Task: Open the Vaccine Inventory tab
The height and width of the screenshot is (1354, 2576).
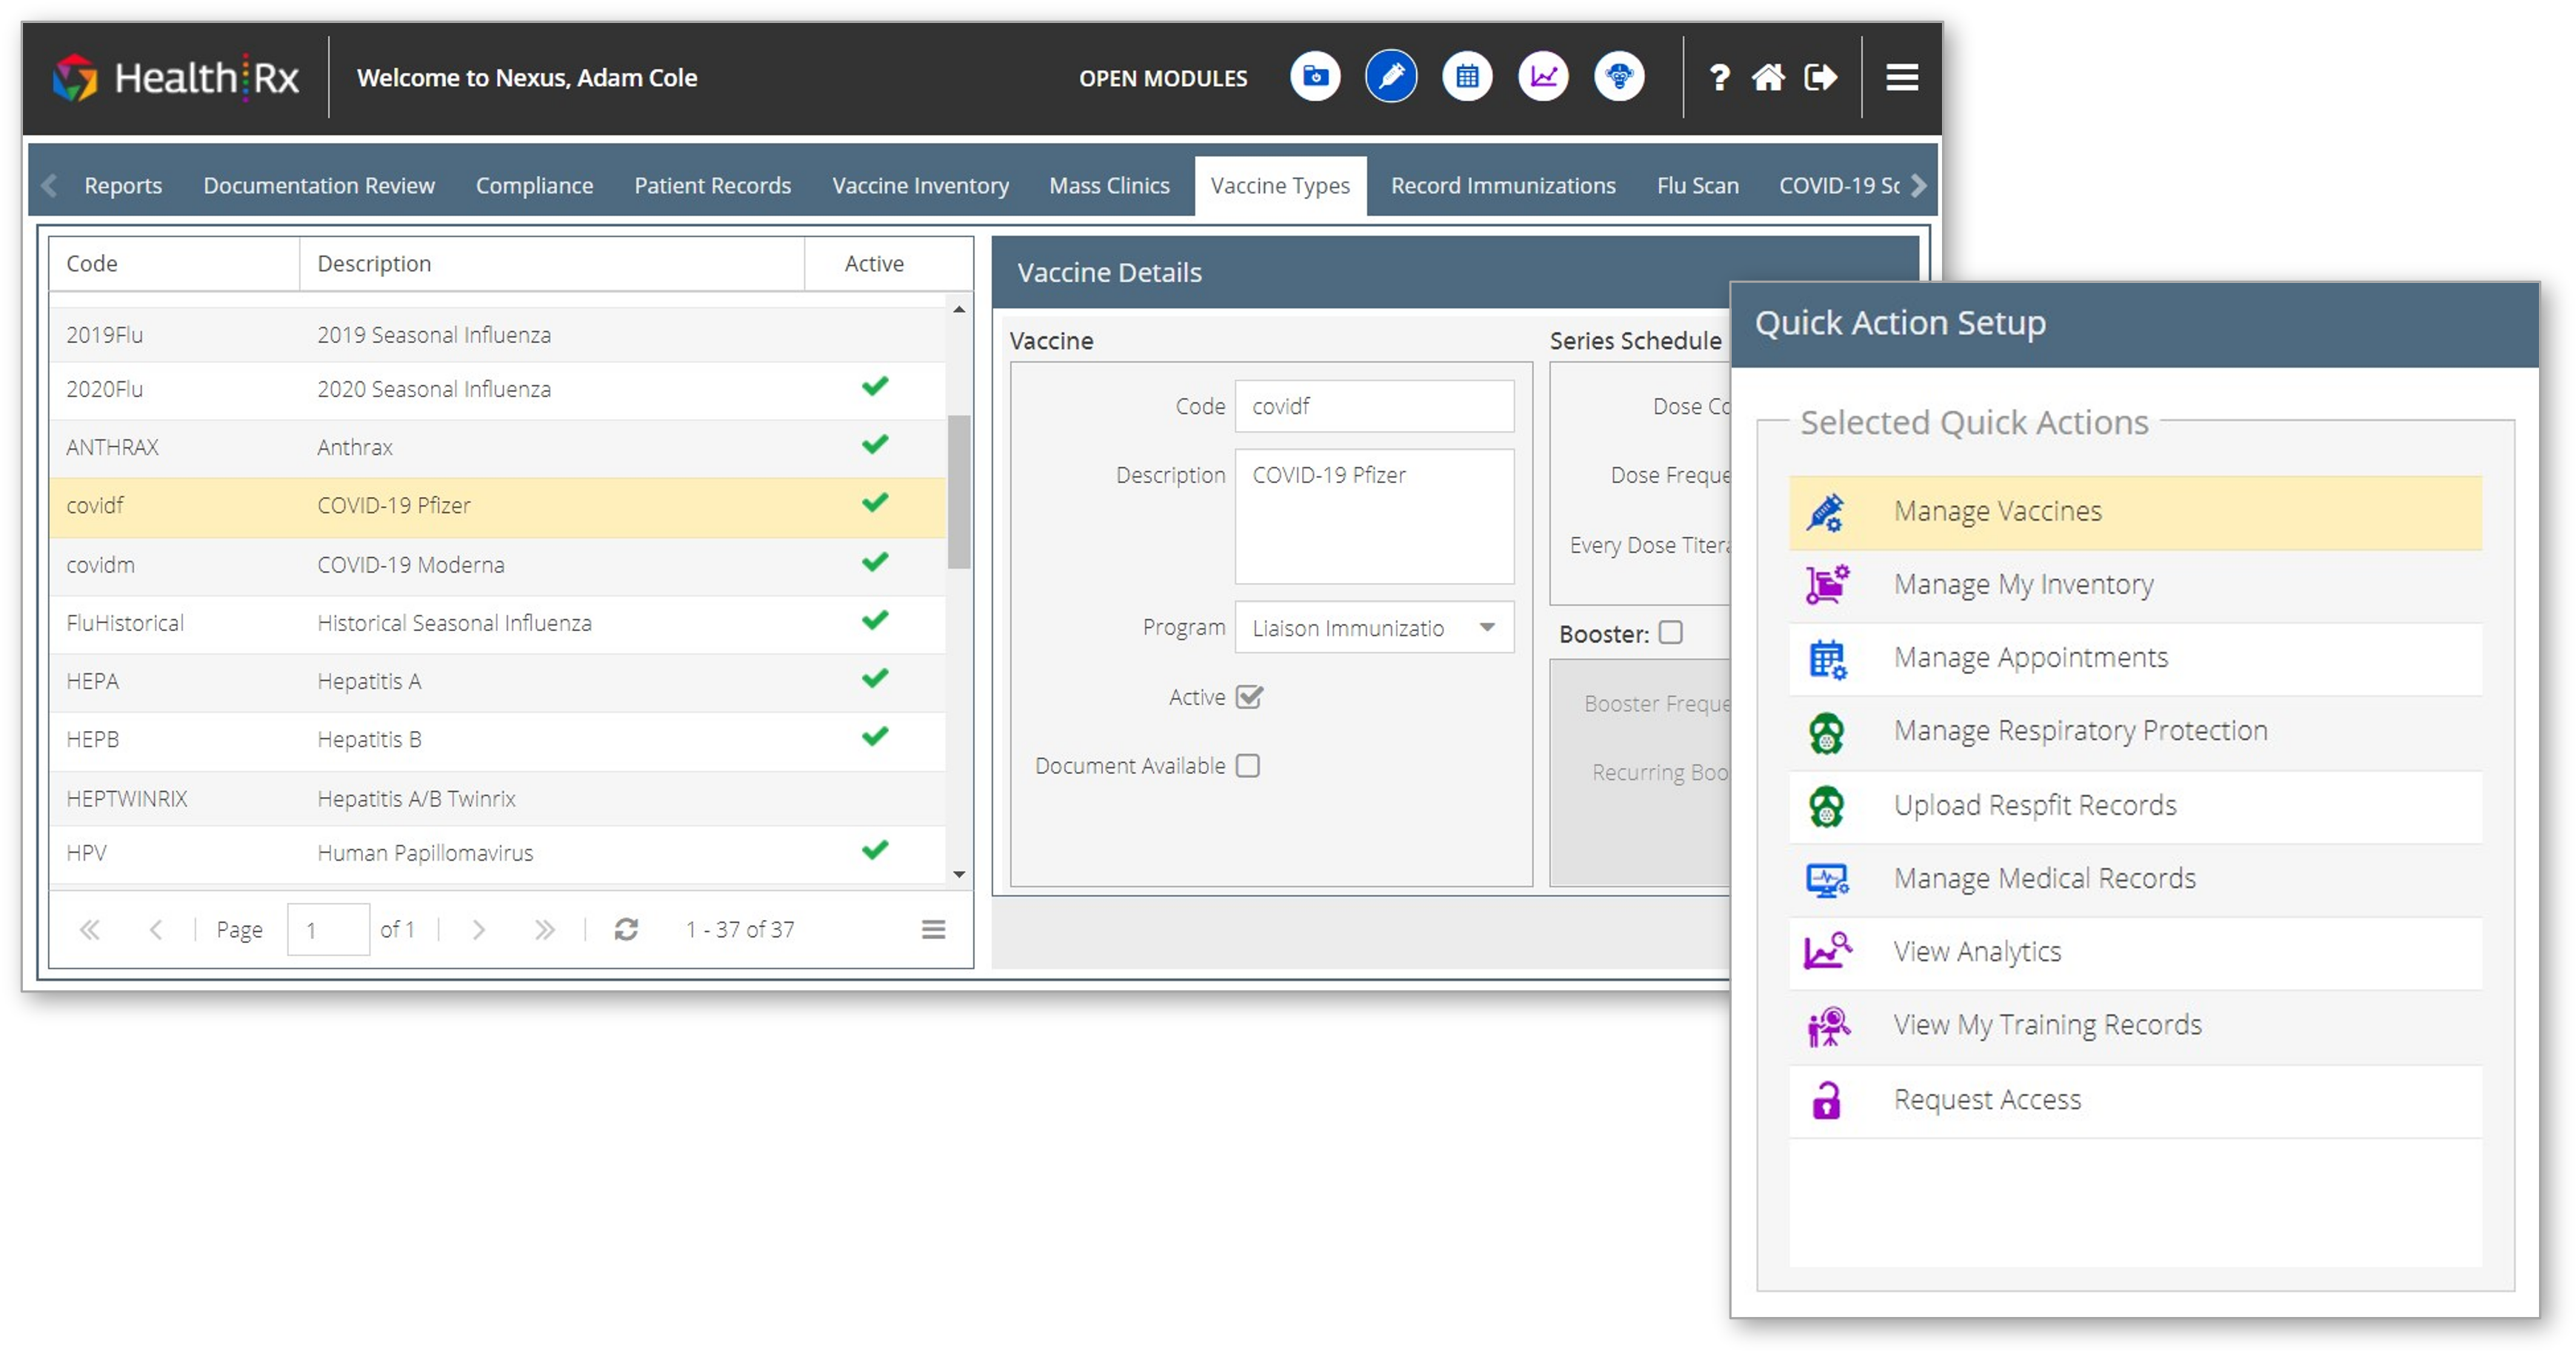Action: [x=920, y=186]
